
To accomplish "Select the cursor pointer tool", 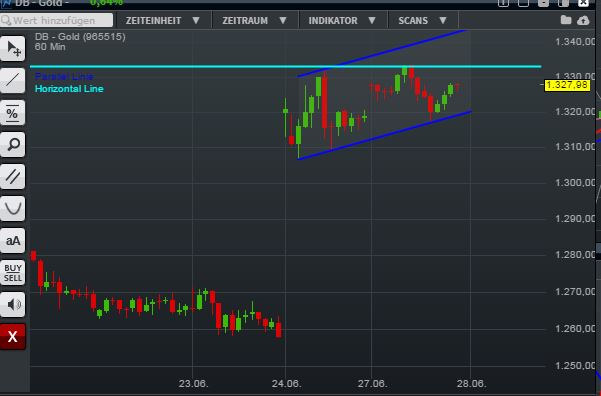I will pos(13,49).
